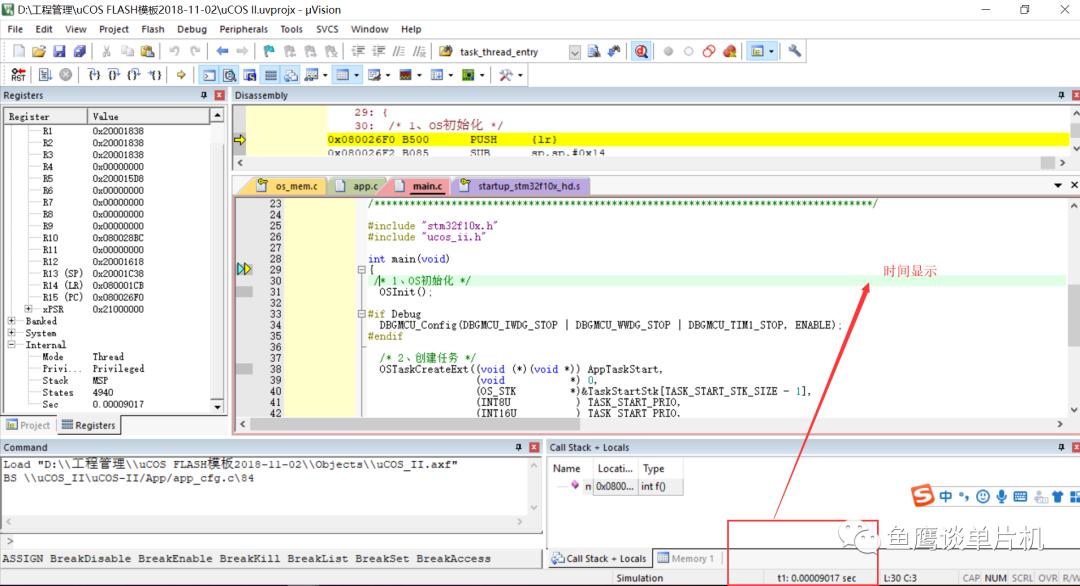Toggle the Command window icon
This screenshot has height=586, width=1080.
point(209,75)
